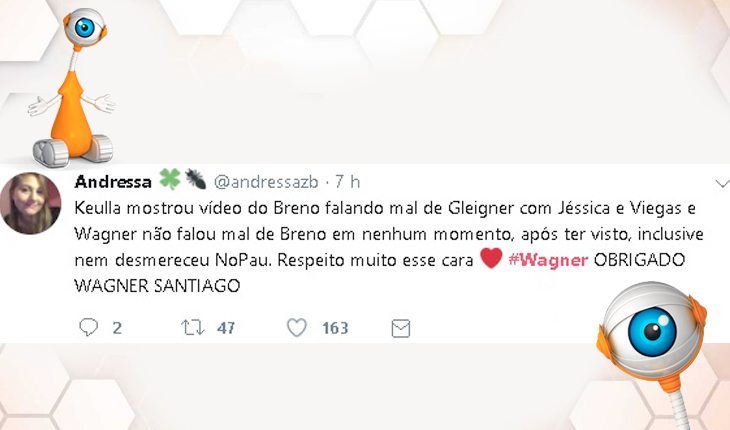
Task: Click the 7 h timestamp
Action: pos(348,181)
